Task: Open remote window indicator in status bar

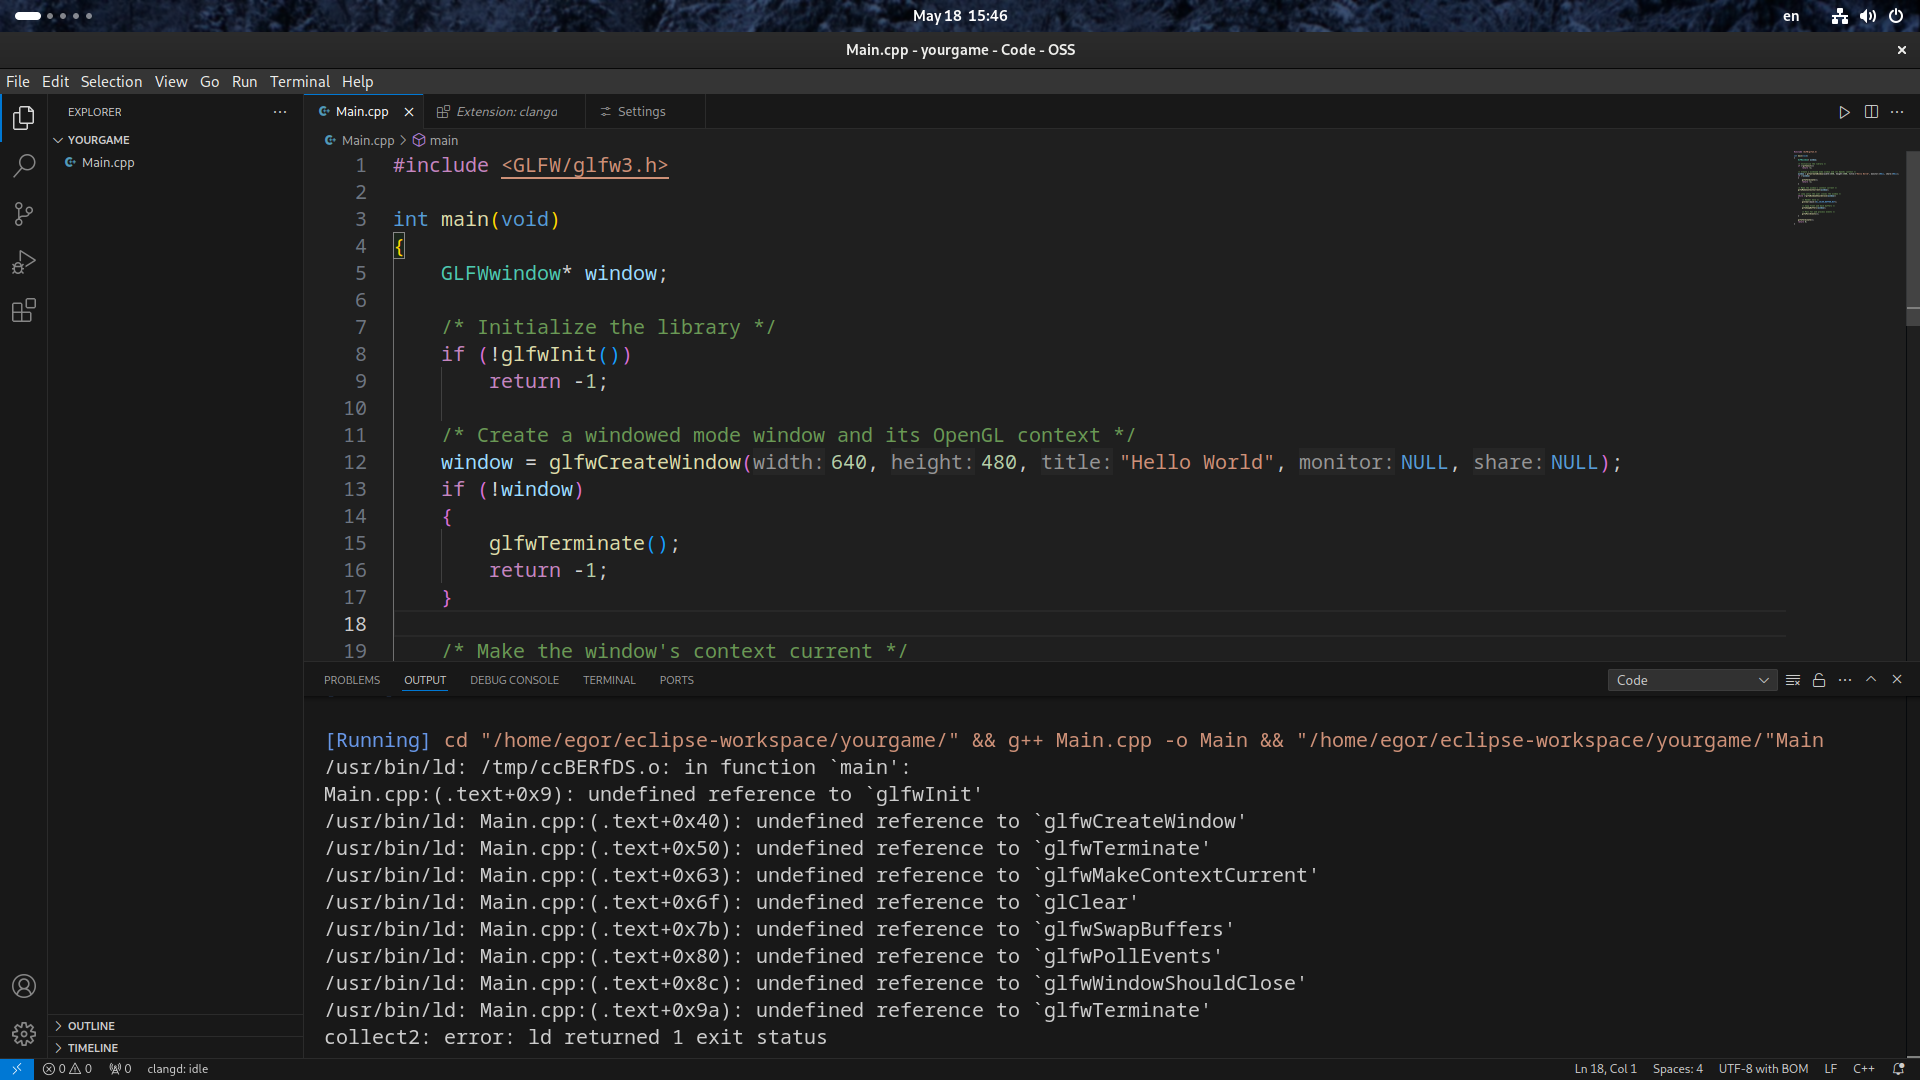Action: pyautogui.click(x=17, y=1069)
